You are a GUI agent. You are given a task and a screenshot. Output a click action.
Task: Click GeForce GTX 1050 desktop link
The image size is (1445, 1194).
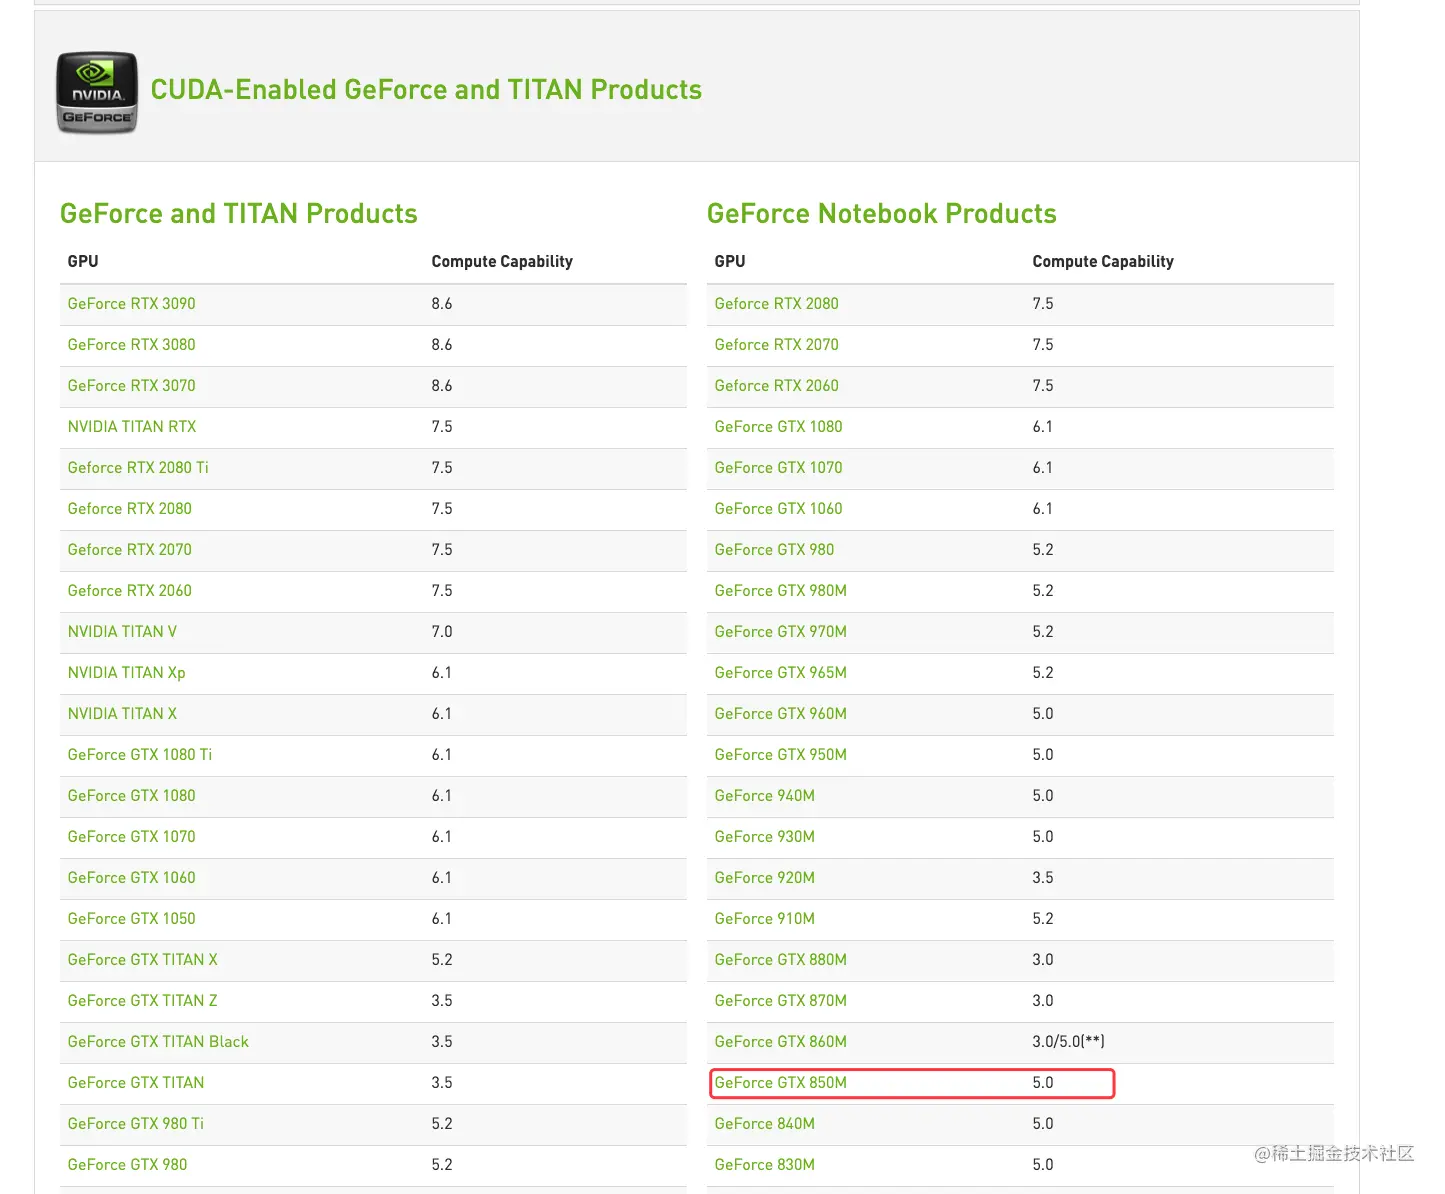[x=131, y=919]
